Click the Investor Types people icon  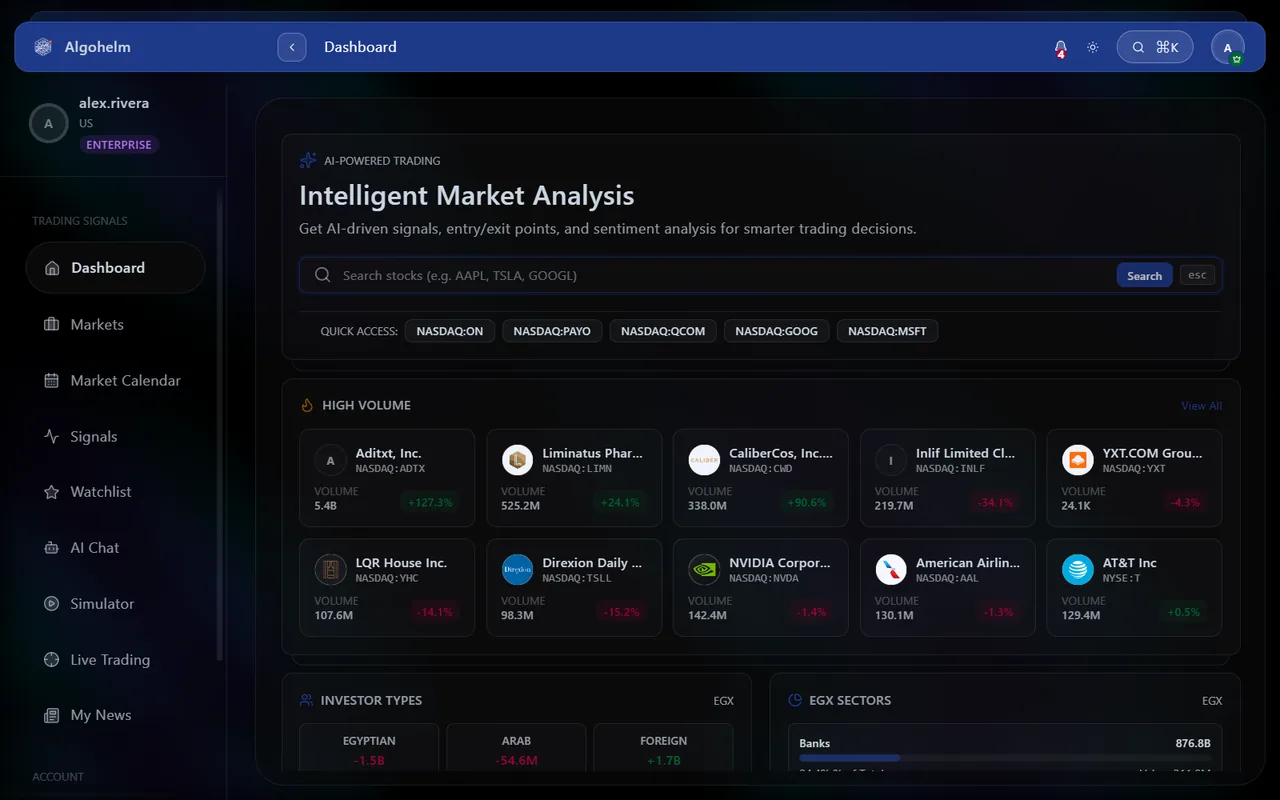point(306,700)
